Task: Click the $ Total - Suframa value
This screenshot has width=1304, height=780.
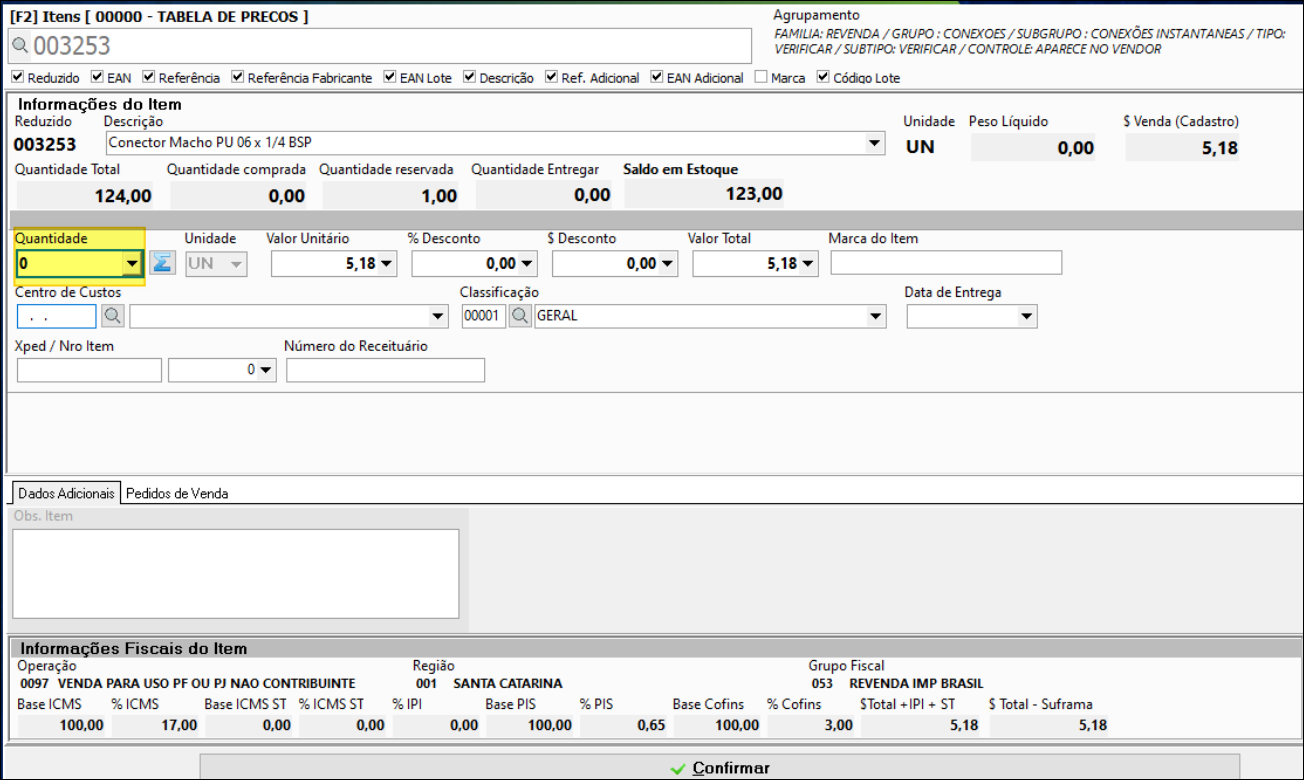Action: tap(1092, 725)
